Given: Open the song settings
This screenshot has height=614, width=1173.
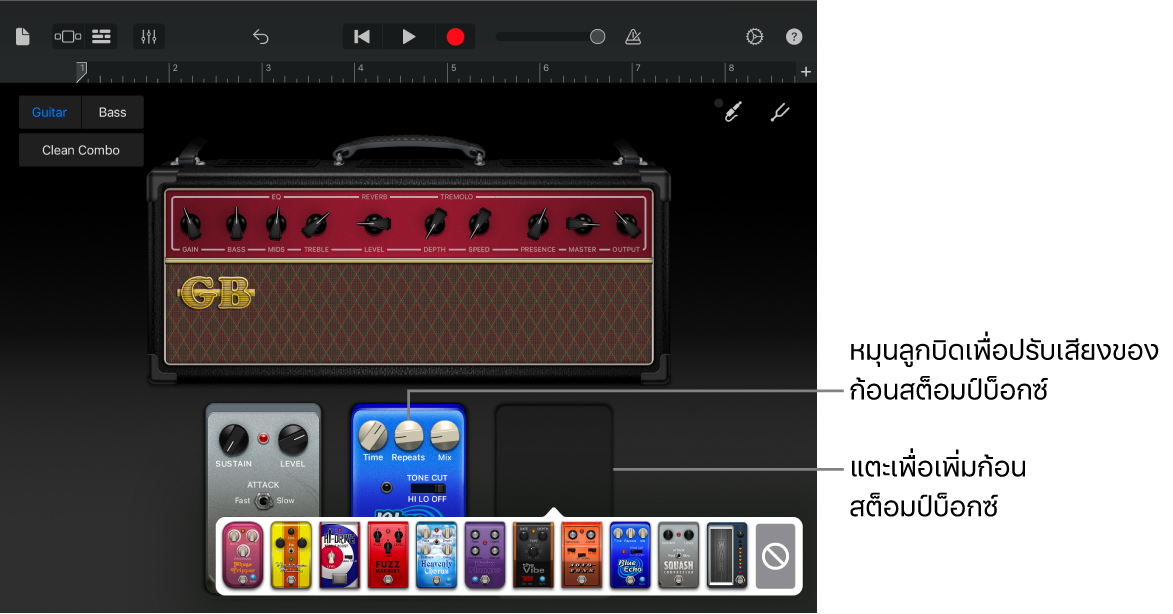Looking at the screenshot, I should (x=754, y=37).
